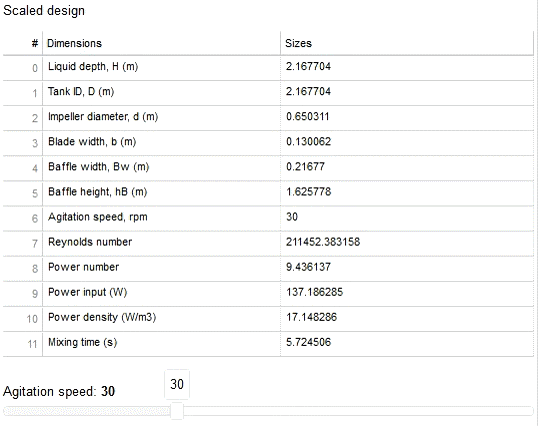Select the Blade width, b (m) row
538x426 pixels.
click(x=268, y=143)
